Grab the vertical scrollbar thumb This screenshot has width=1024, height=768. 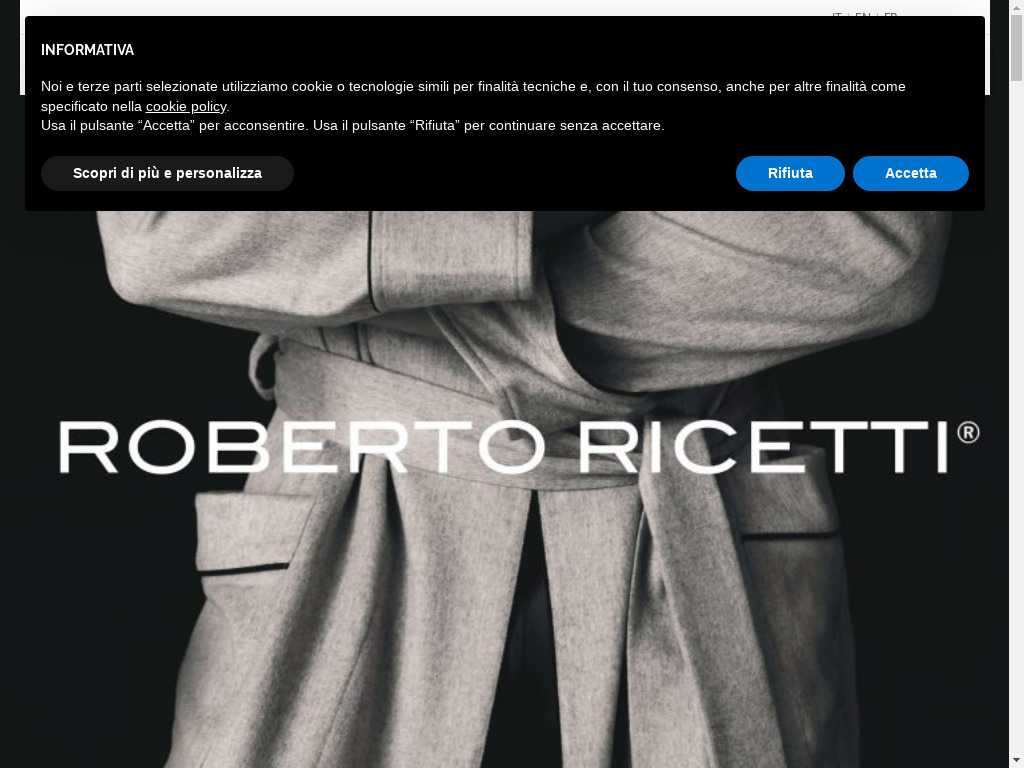pyautogui.click(x=1016, y=47)
